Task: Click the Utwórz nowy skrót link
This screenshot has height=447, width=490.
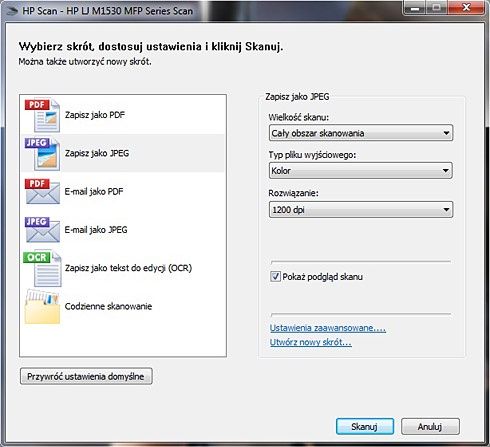Action: click(x=311, y=342)
